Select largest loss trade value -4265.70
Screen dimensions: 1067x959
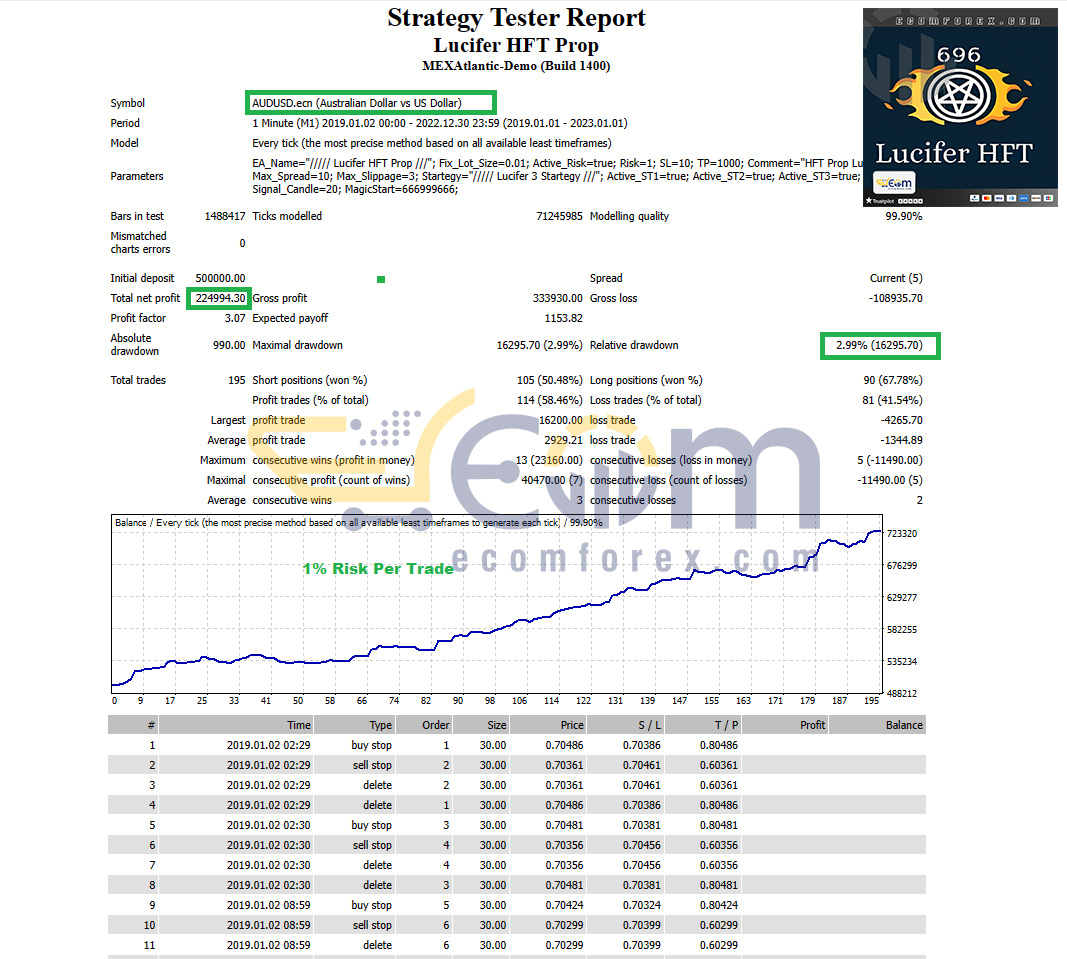coord(902,420)
